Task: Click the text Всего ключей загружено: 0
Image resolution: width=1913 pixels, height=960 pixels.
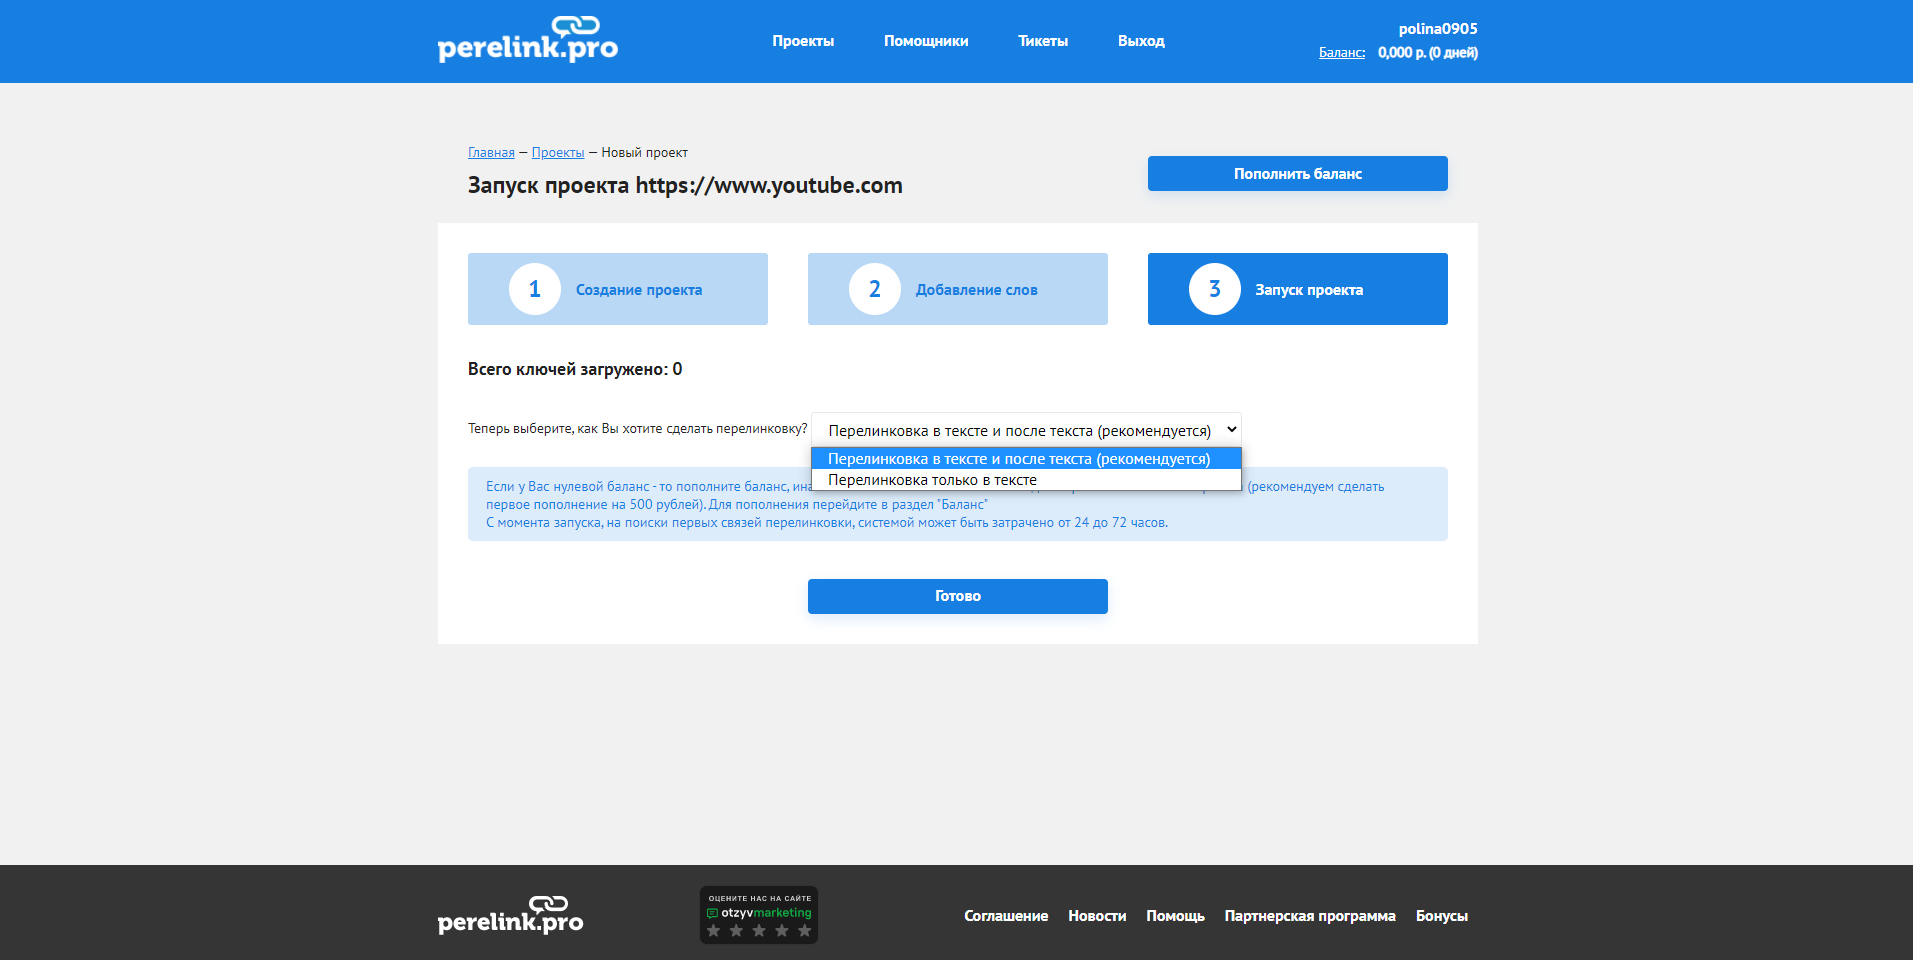Action: [575, 369]
